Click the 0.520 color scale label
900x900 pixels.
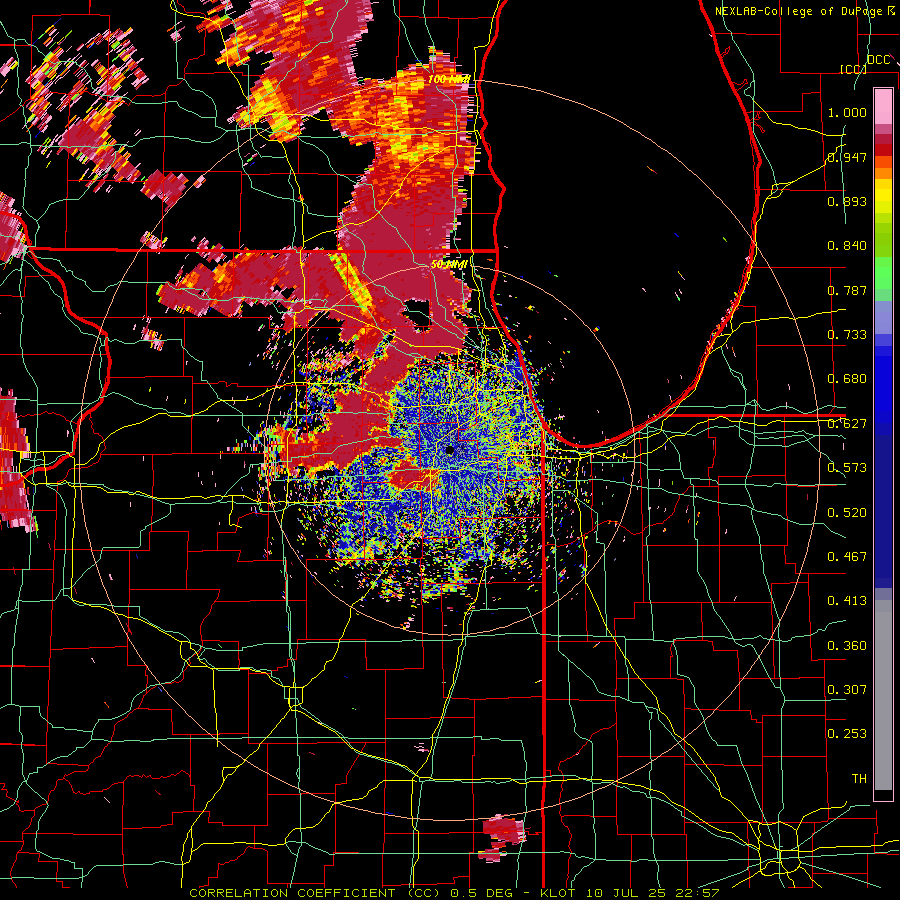click(847, 513)
